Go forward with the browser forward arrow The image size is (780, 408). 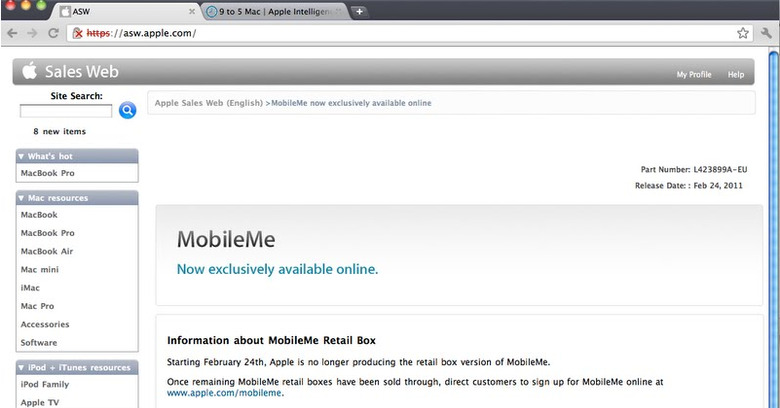click(x=32, y=33)
